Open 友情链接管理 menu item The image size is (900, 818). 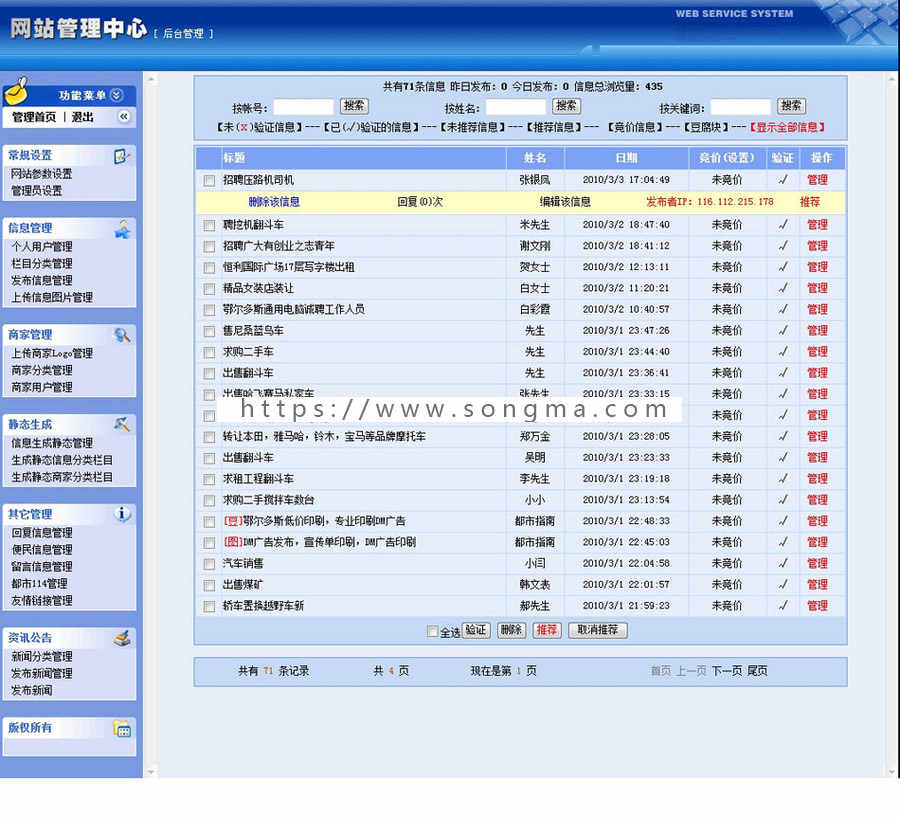[42, 601]
